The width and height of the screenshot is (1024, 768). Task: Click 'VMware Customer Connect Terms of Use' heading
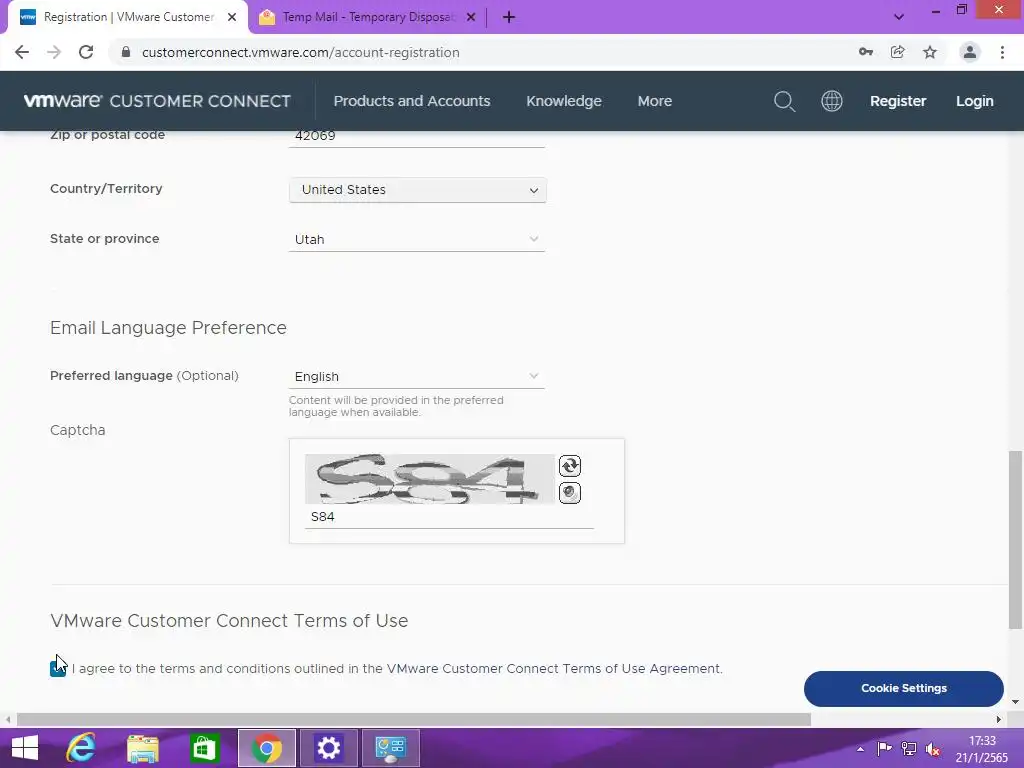[229, 621]
